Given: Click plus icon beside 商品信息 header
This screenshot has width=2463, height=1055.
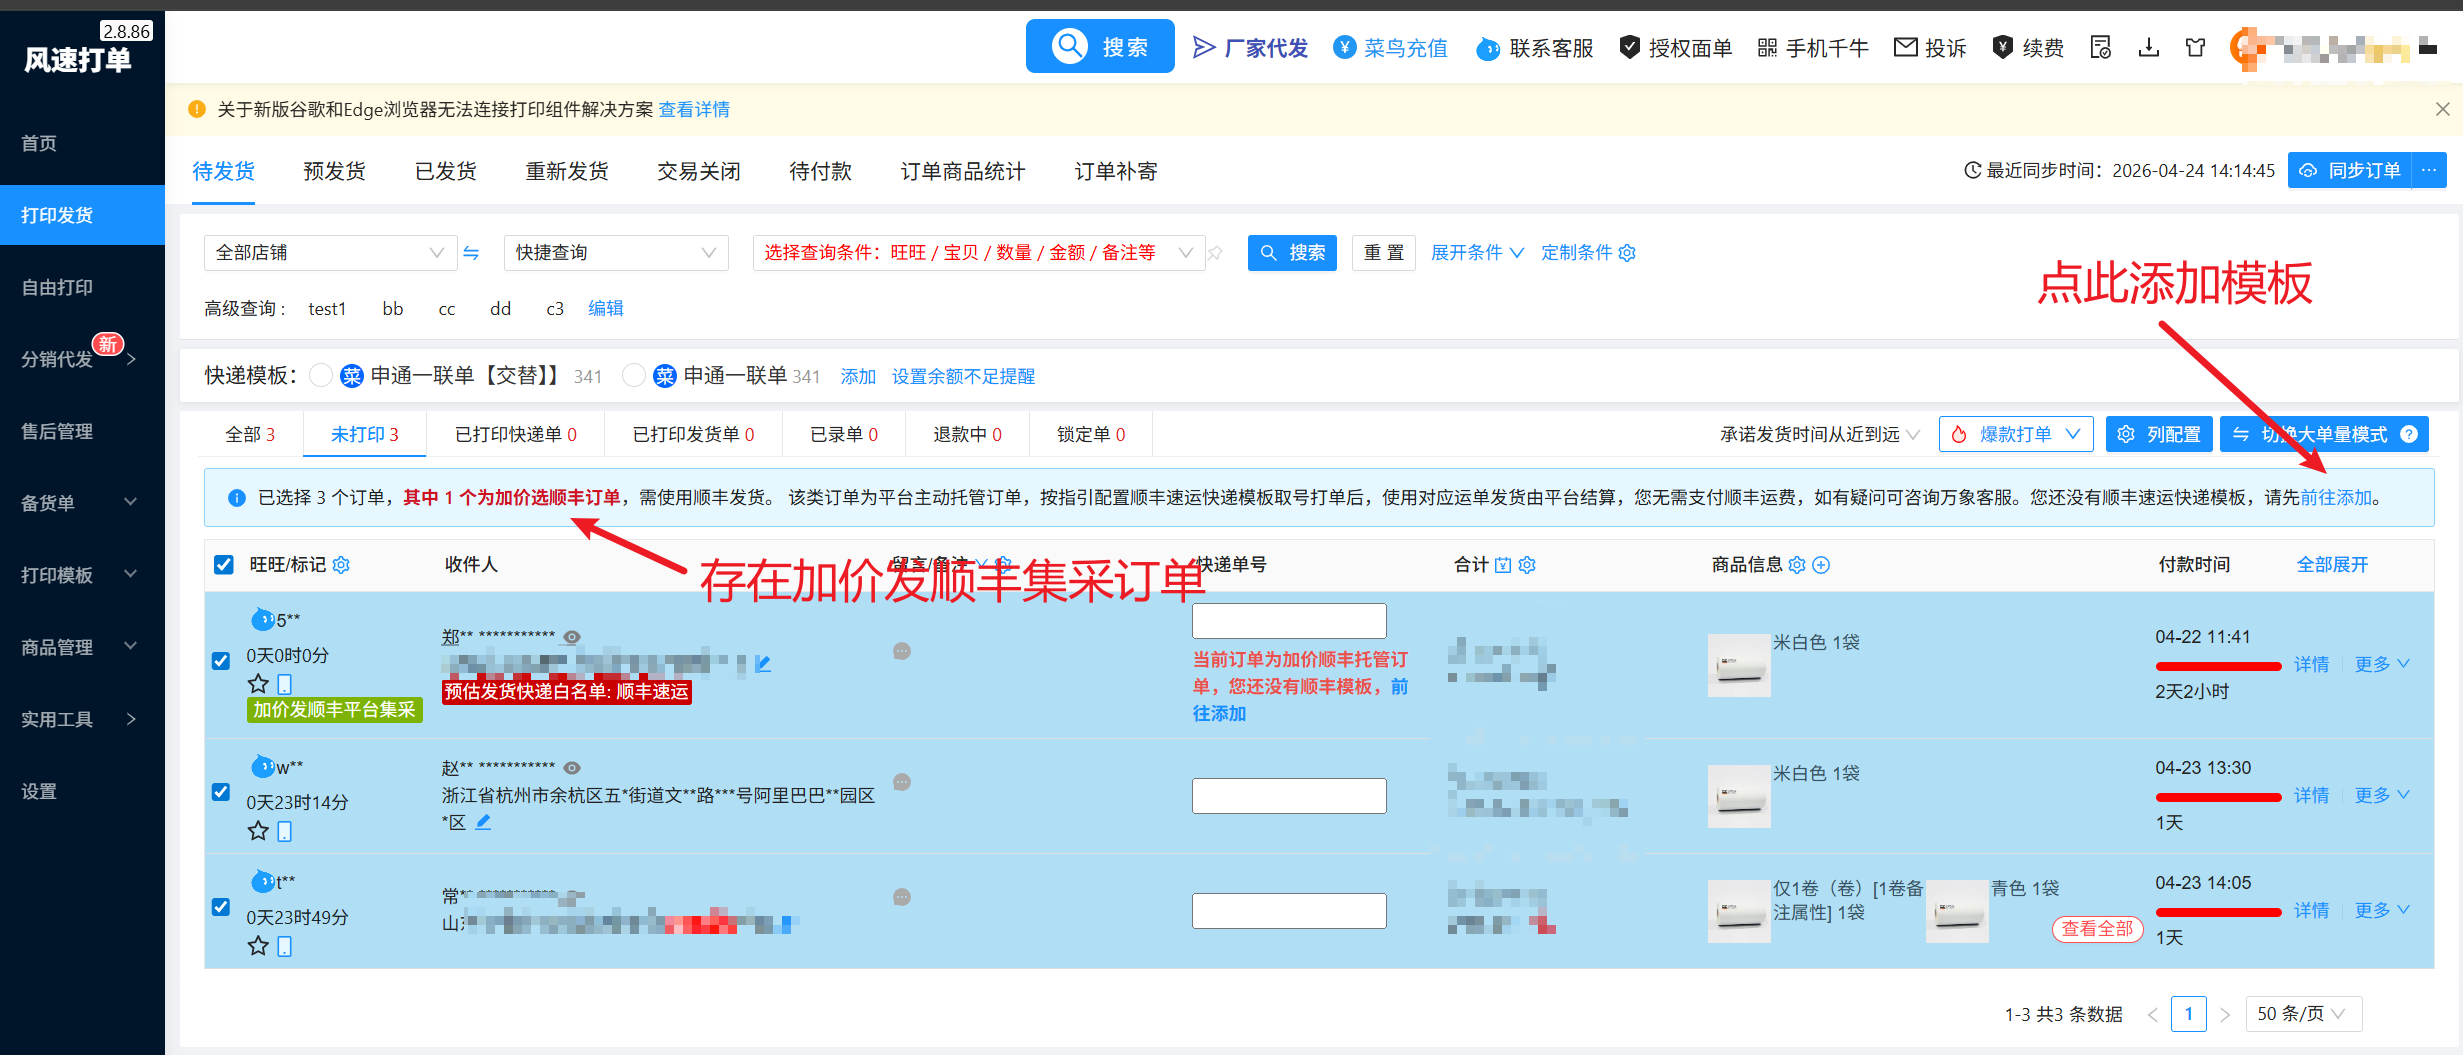Looking at the screenshot, I should (x=1821, y=565).
